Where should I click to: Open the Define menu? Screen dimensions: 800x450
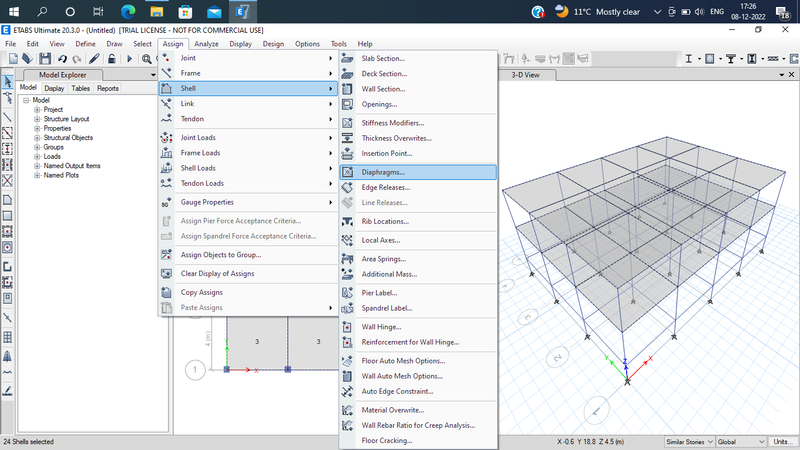click(85, 44)
